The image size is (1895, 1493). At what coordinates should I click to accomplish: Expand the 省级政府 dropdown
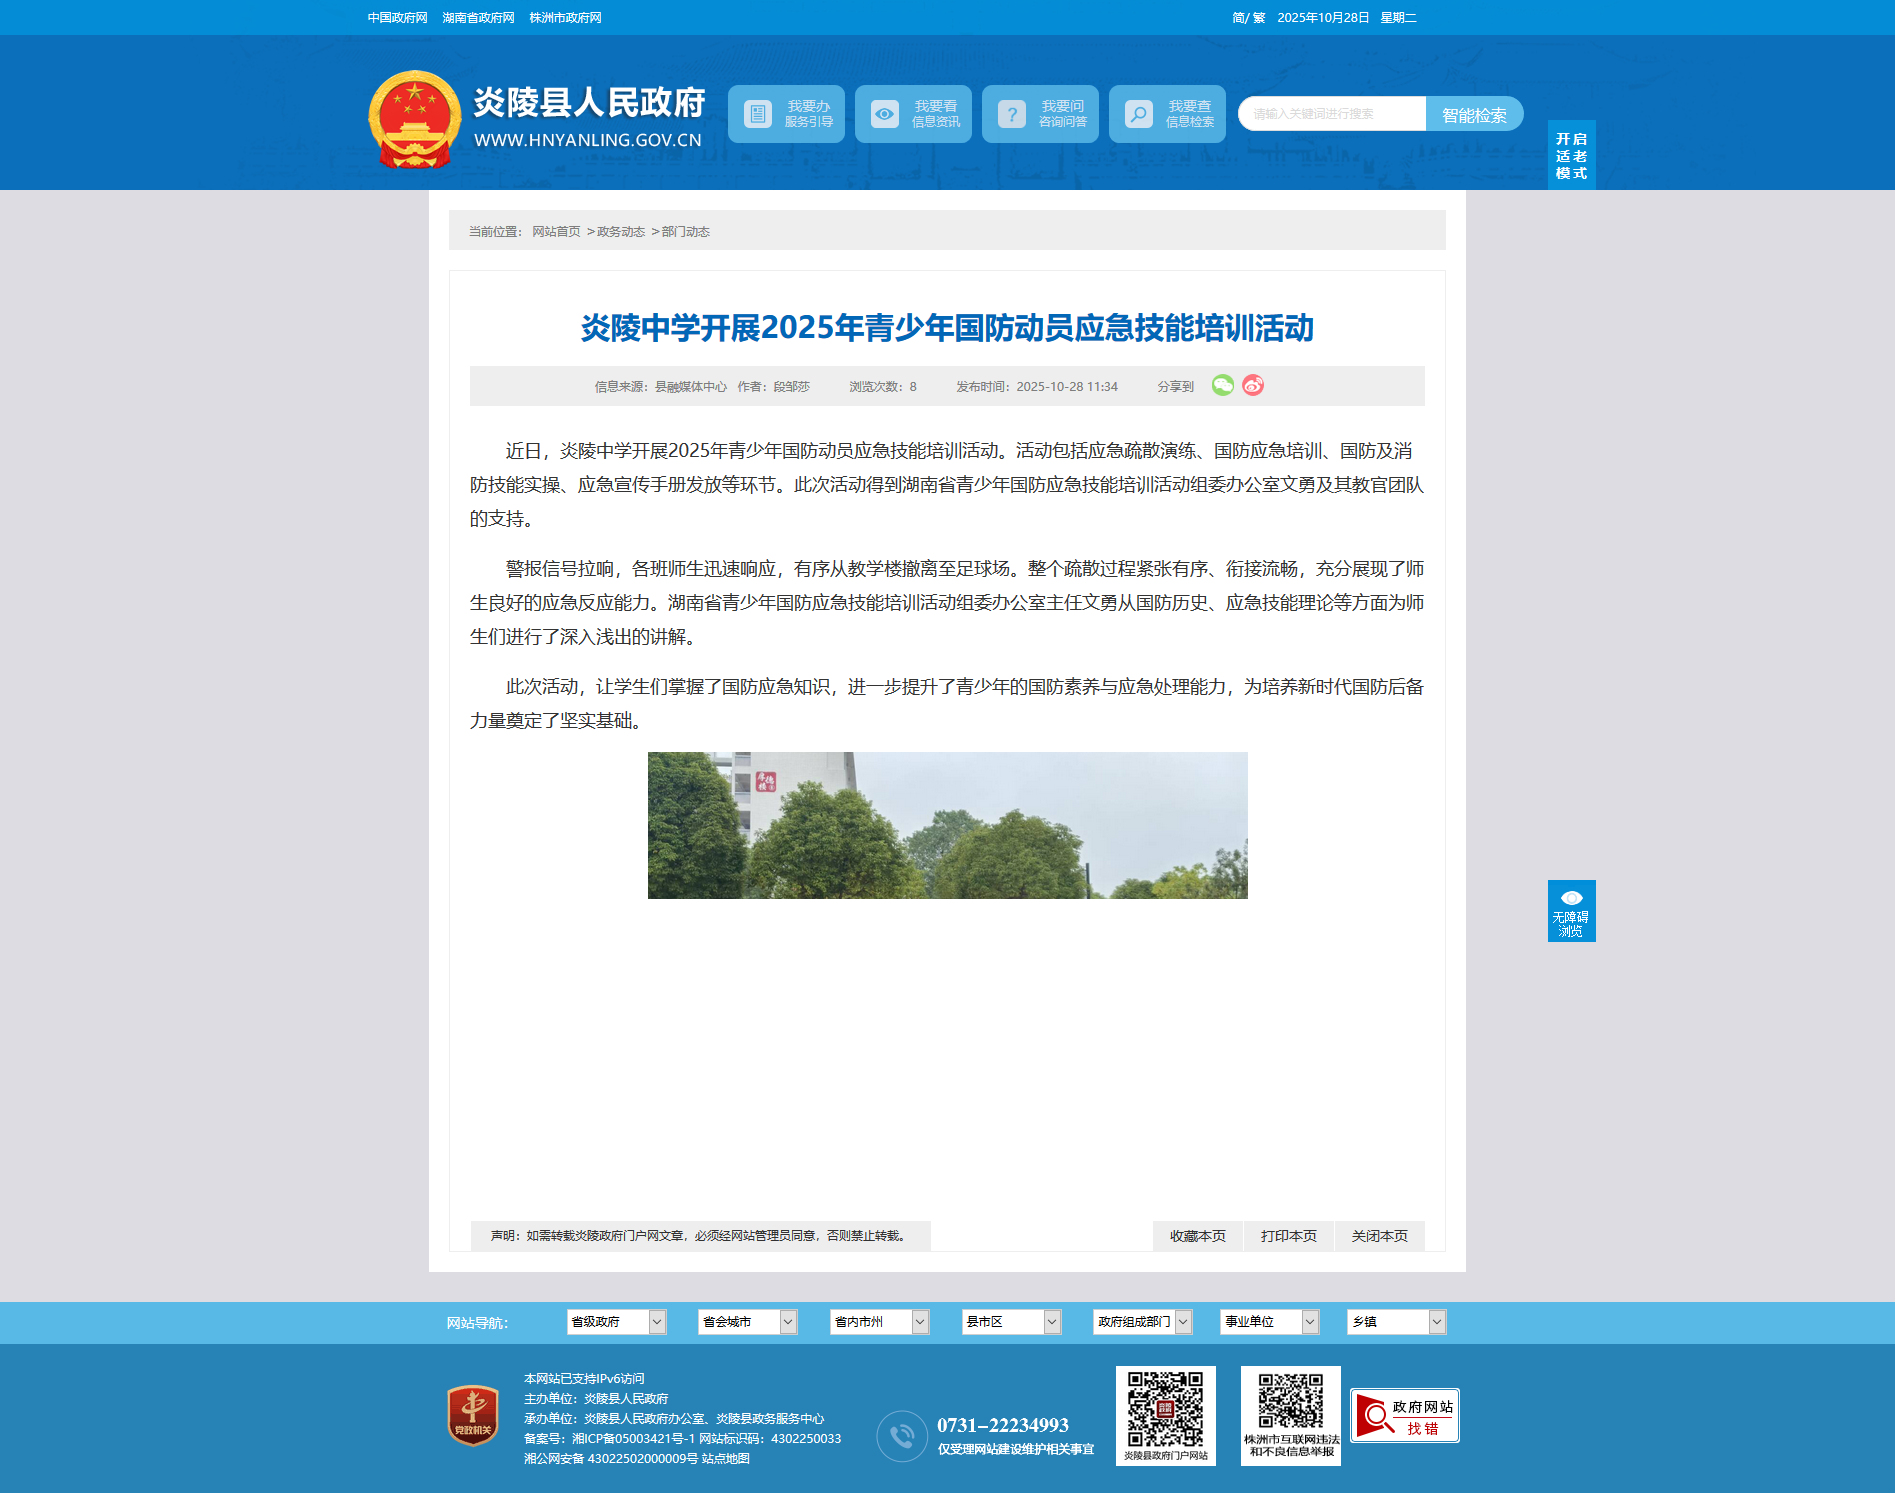pos(616,1322)
